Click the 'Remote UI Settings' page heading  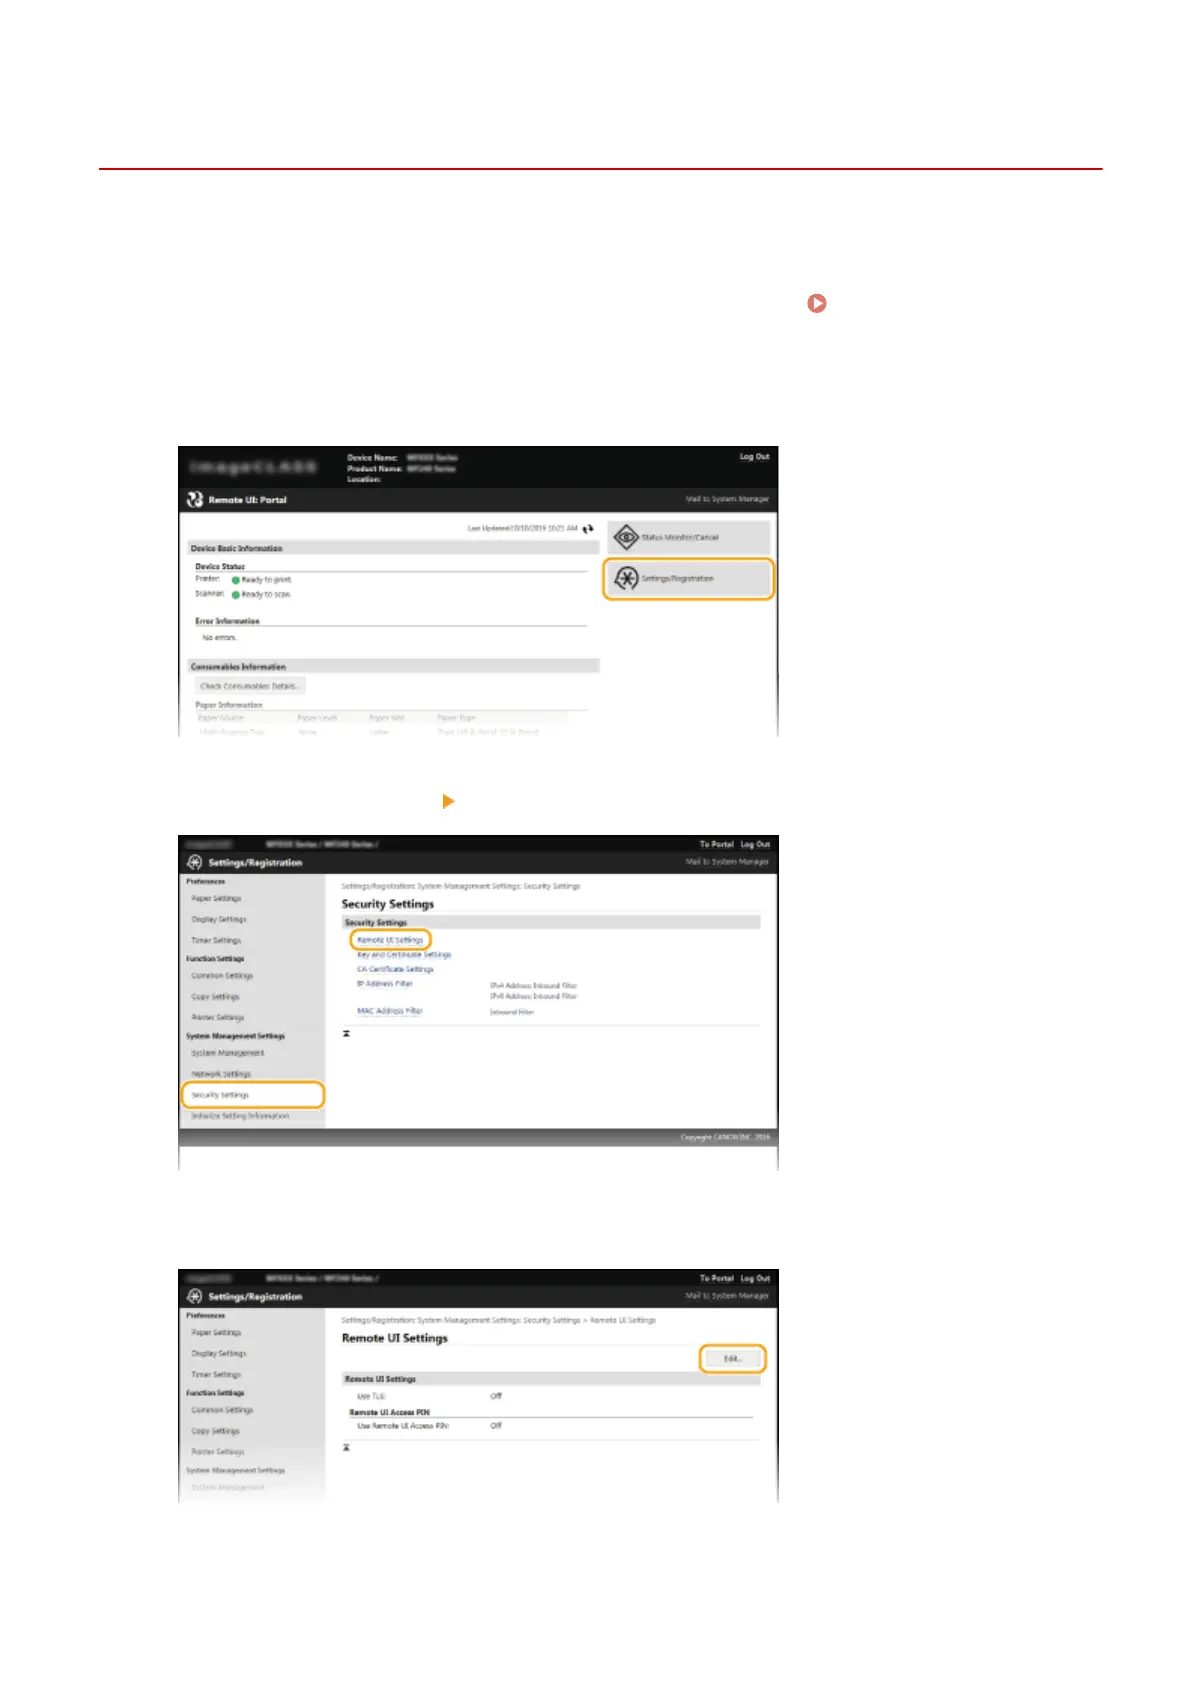point(395,1338)
